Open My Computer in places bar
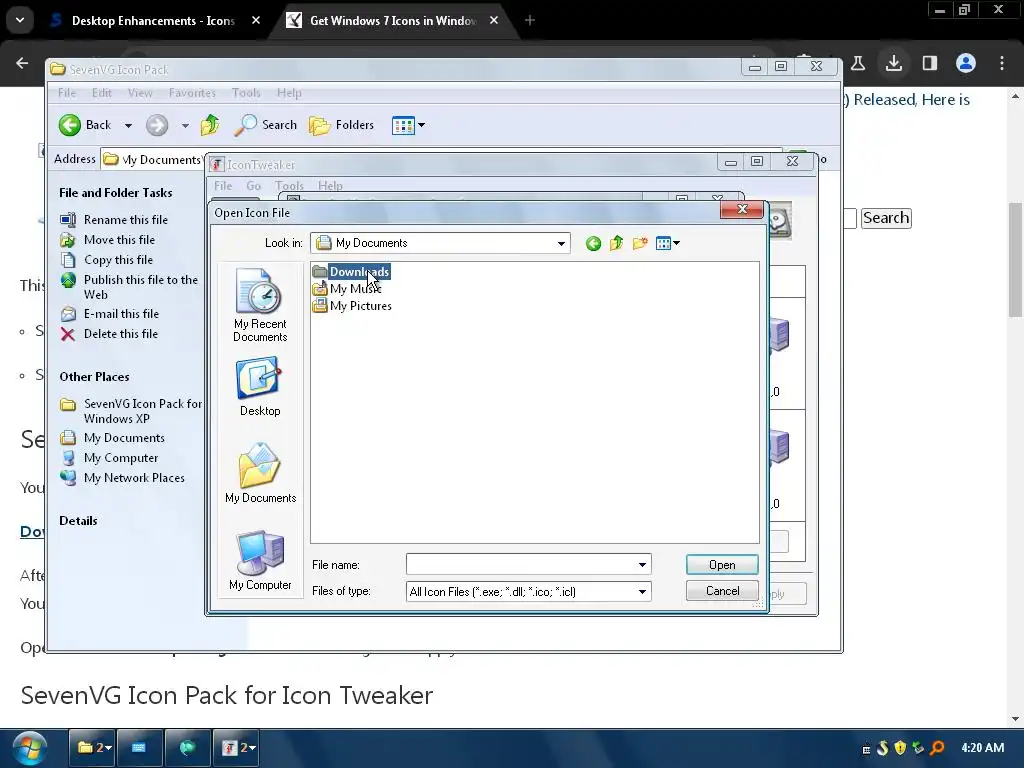 [x=260, y=560]
